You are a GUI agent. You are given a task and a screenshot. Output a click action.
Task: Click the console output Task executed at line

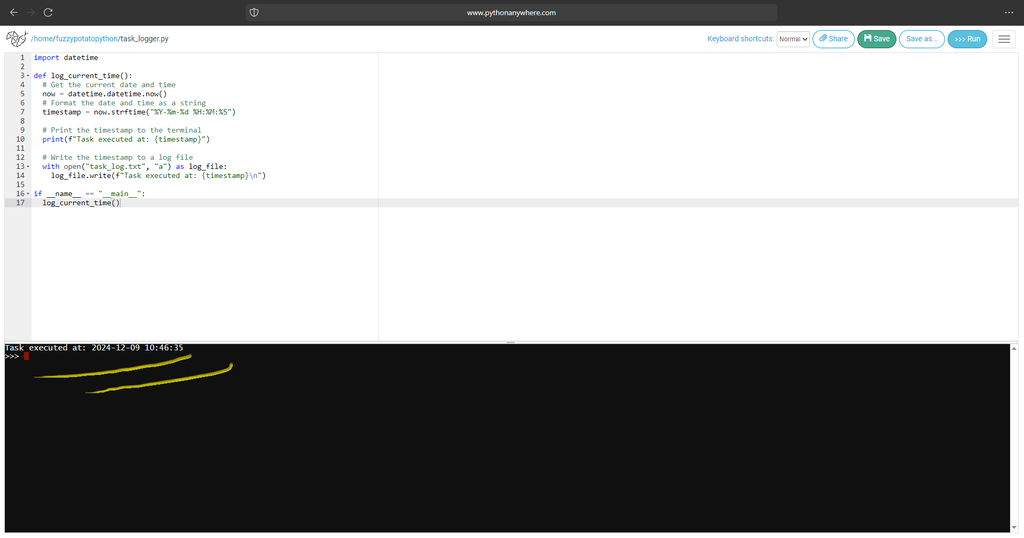[94, 348]
